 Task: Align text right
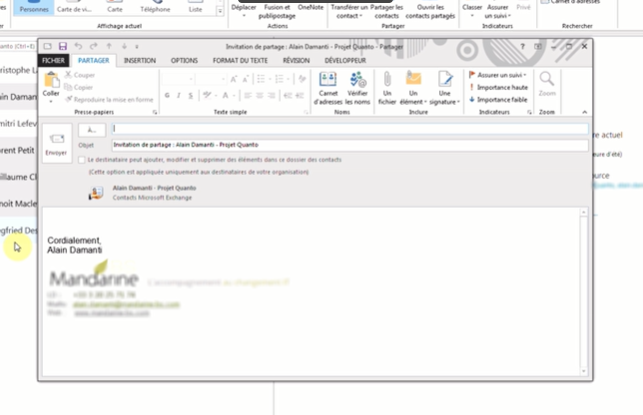271,96
